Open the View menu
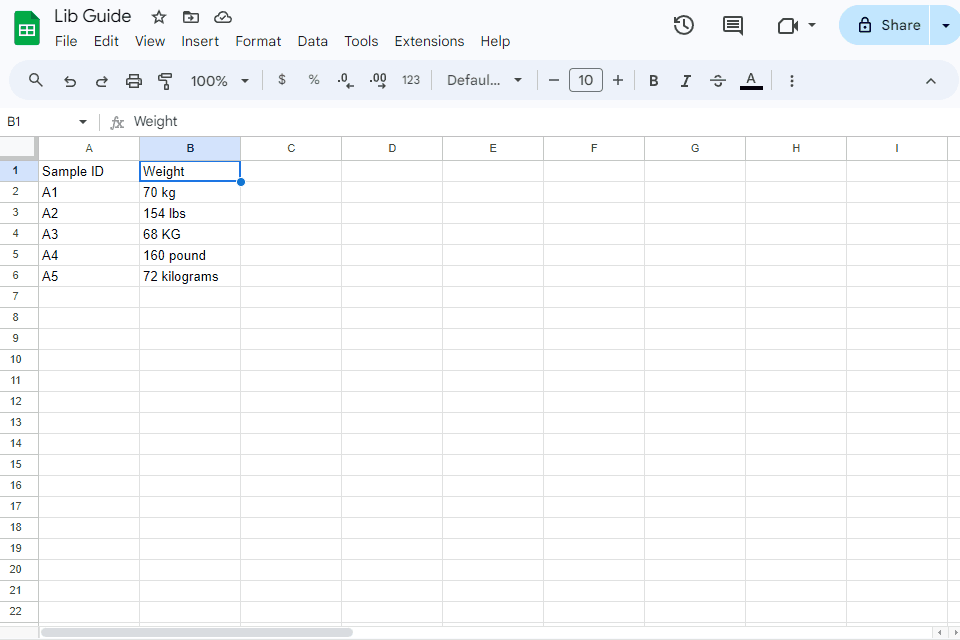 150,41
